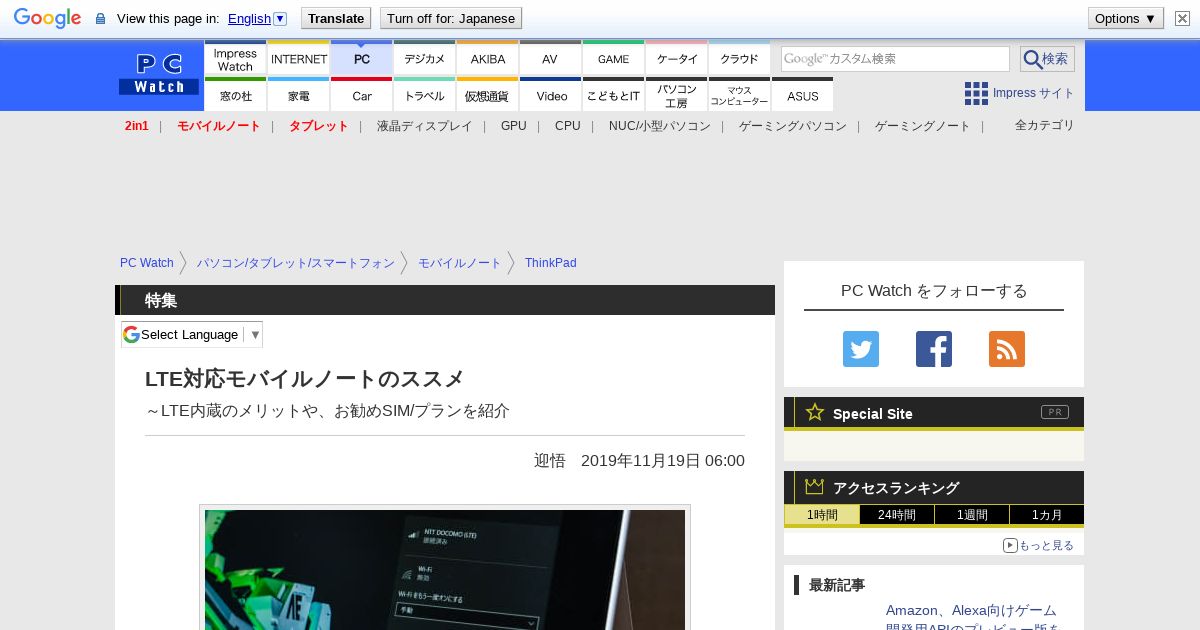This screenshot has width=1200, height=630.
Task: Click the Google G icon in Select Language
Action: tap(131, 334)
